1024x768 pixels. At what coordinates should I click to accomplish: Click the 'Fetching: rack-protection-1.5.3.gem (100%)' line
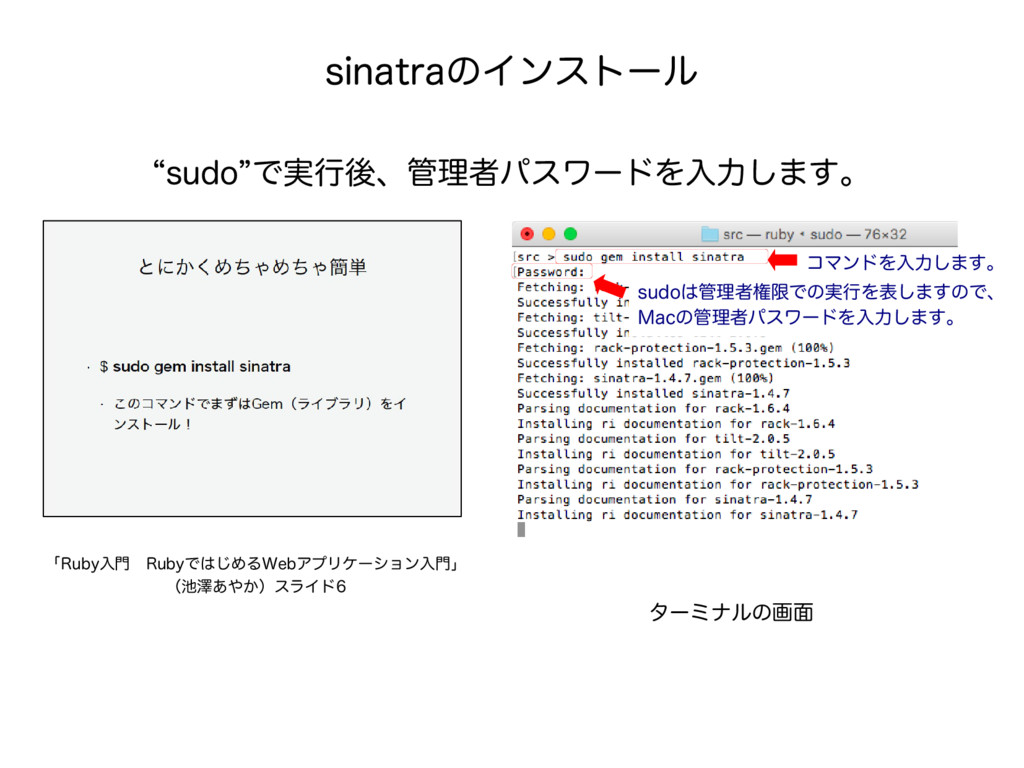[675, 348]
